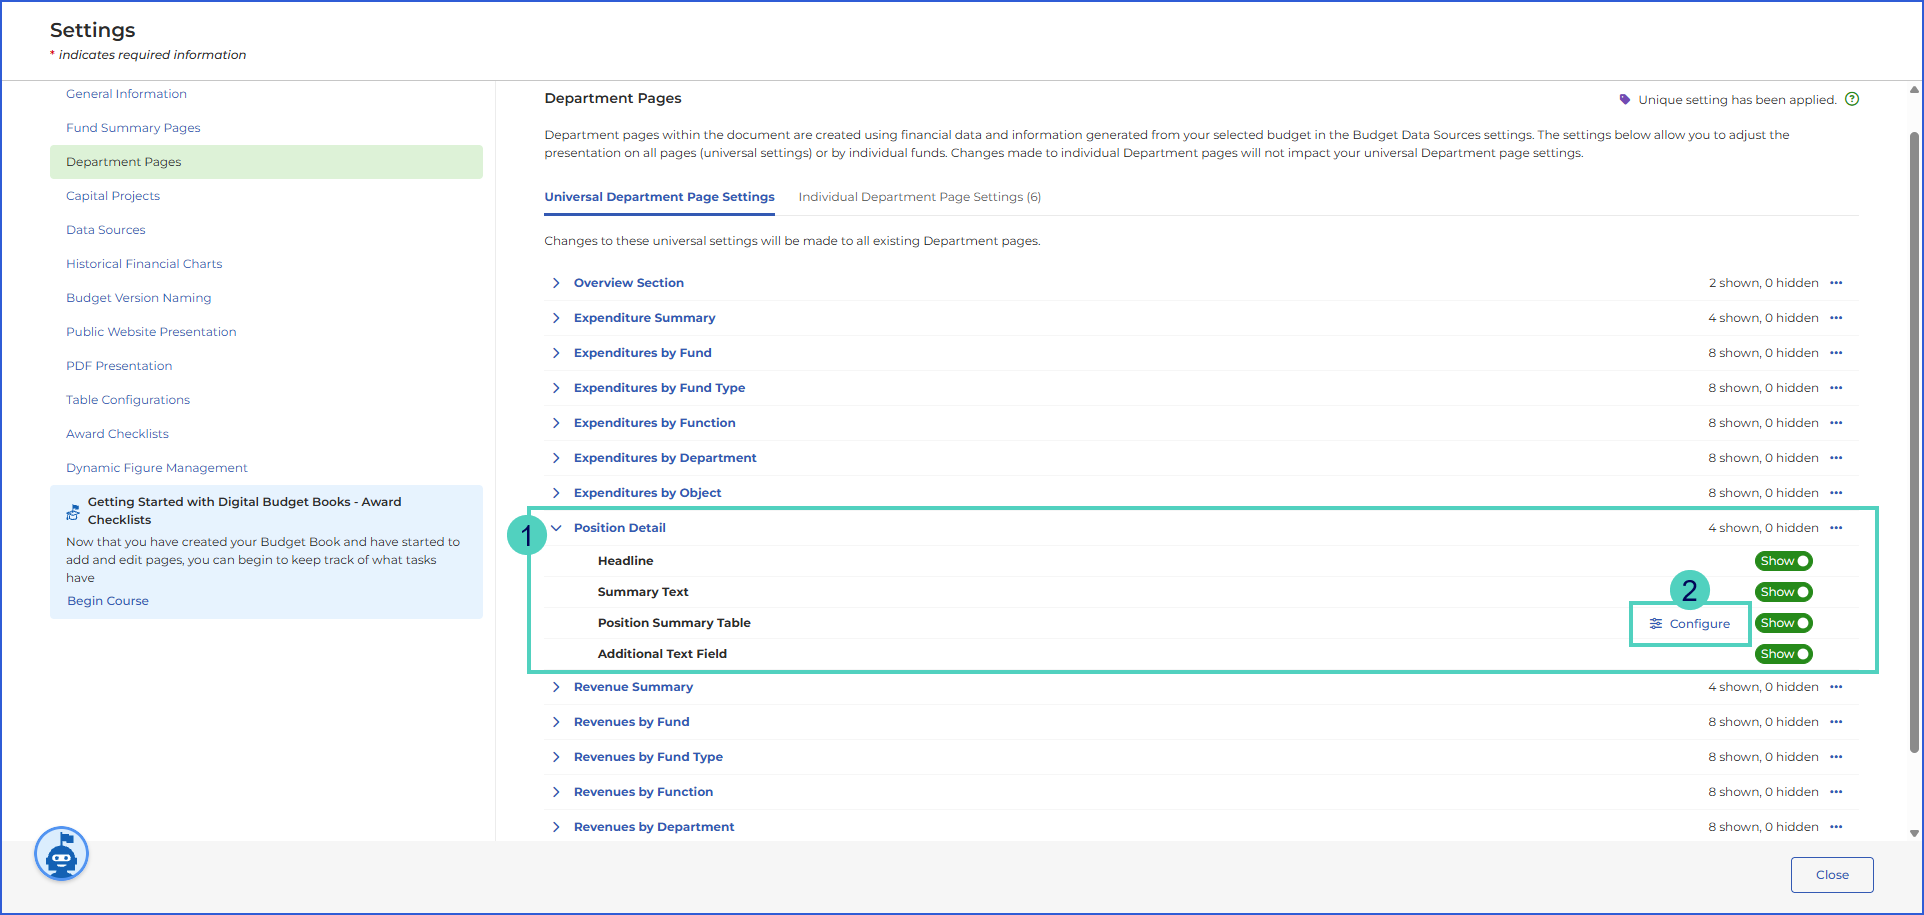
Task: Toggle Headline Show switch
Action: pos(1784,561)
